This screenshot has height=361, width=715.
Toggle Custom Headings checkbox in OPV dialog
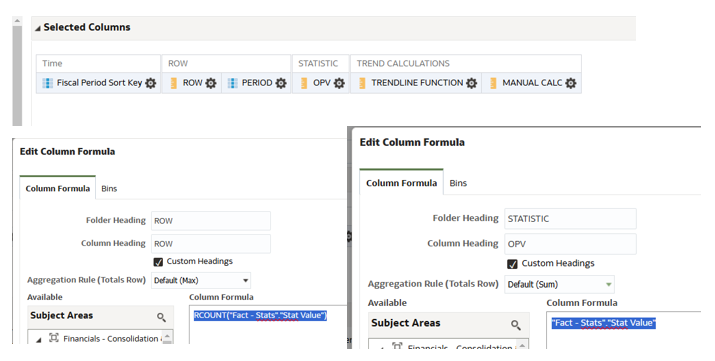[513, 264]
